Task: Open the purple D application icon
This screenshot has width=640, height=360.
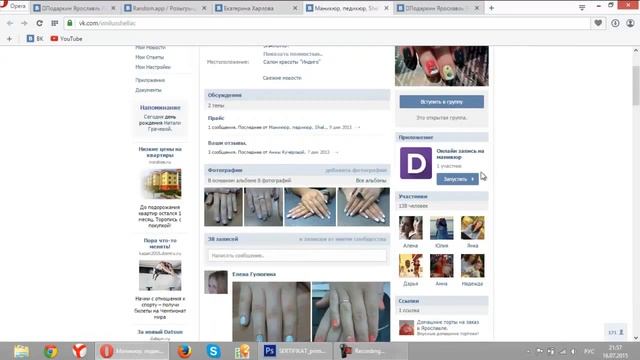Action: (x=416, y=163)
